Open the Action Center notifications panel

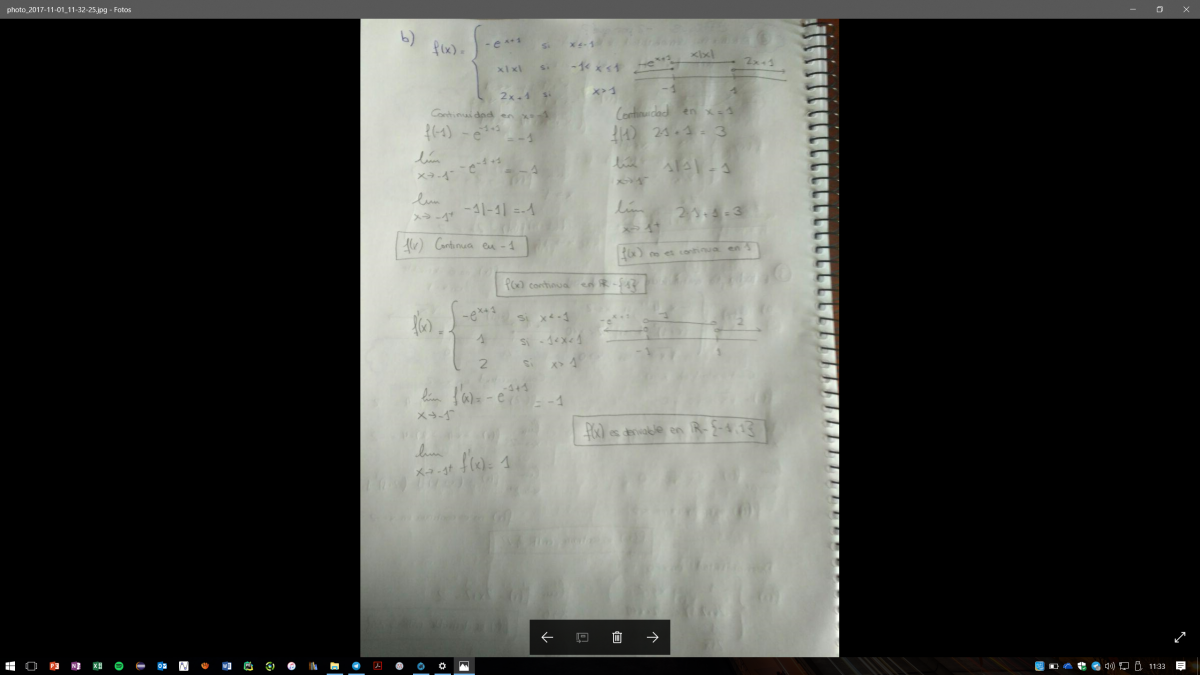1180,666
